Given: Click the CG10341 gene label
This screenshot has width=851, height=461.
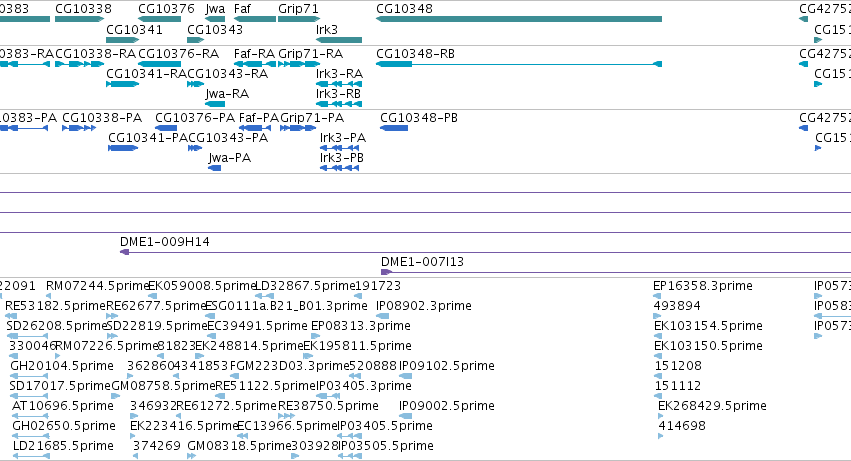Looking at the screenshot, I should click(134, 29).
